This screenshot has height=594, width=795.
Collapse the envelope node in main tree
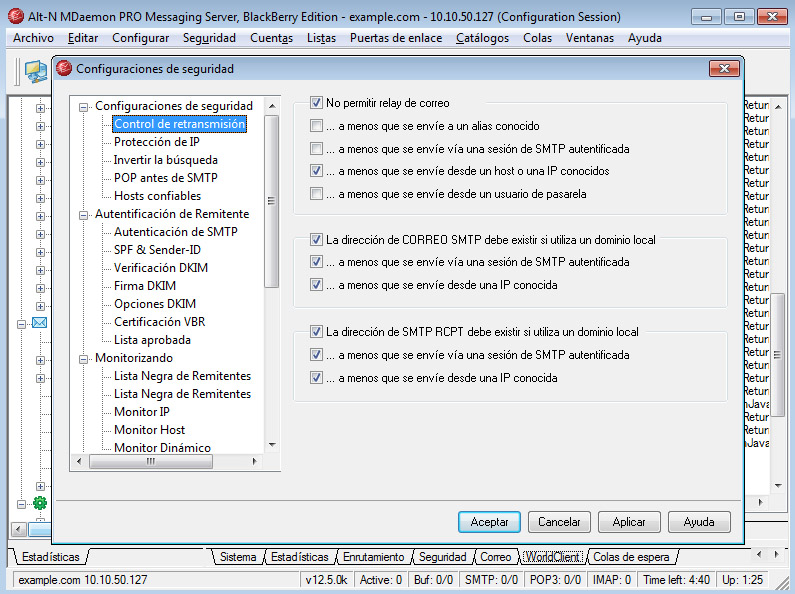click(x=21, y=324)
